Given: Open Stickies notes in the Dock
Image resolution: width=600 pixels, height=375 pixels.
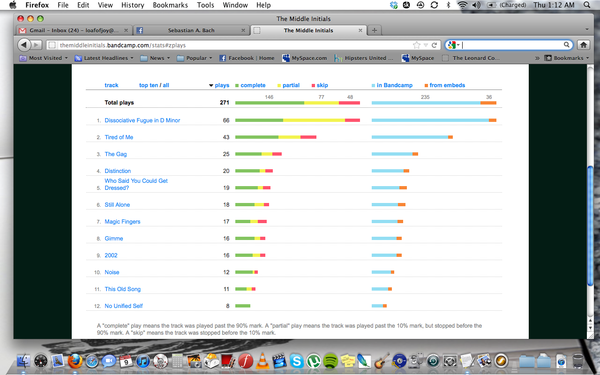Looking at the screenshot, I should pos(347,361).
